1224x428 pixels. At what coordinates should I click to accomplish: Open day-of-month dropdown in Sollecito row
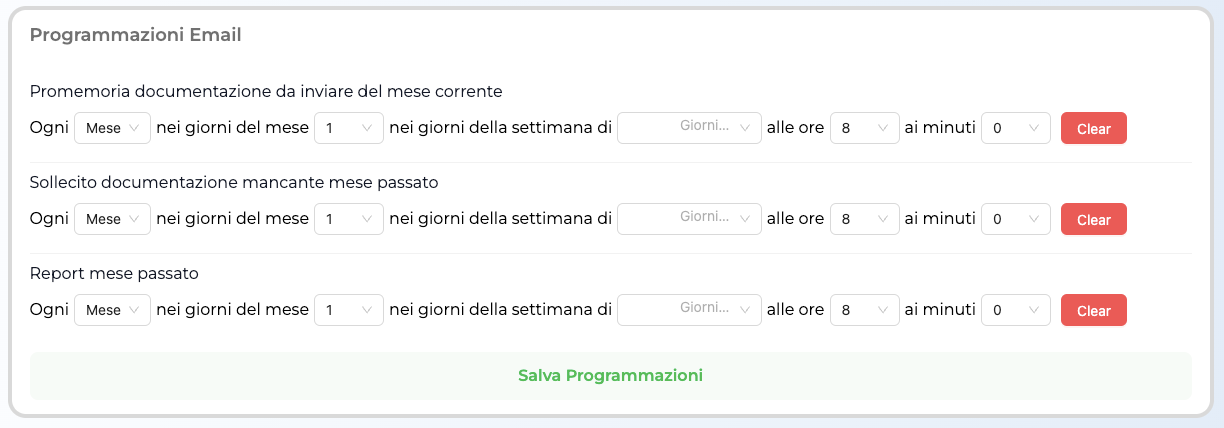click(x=348, y=219)
